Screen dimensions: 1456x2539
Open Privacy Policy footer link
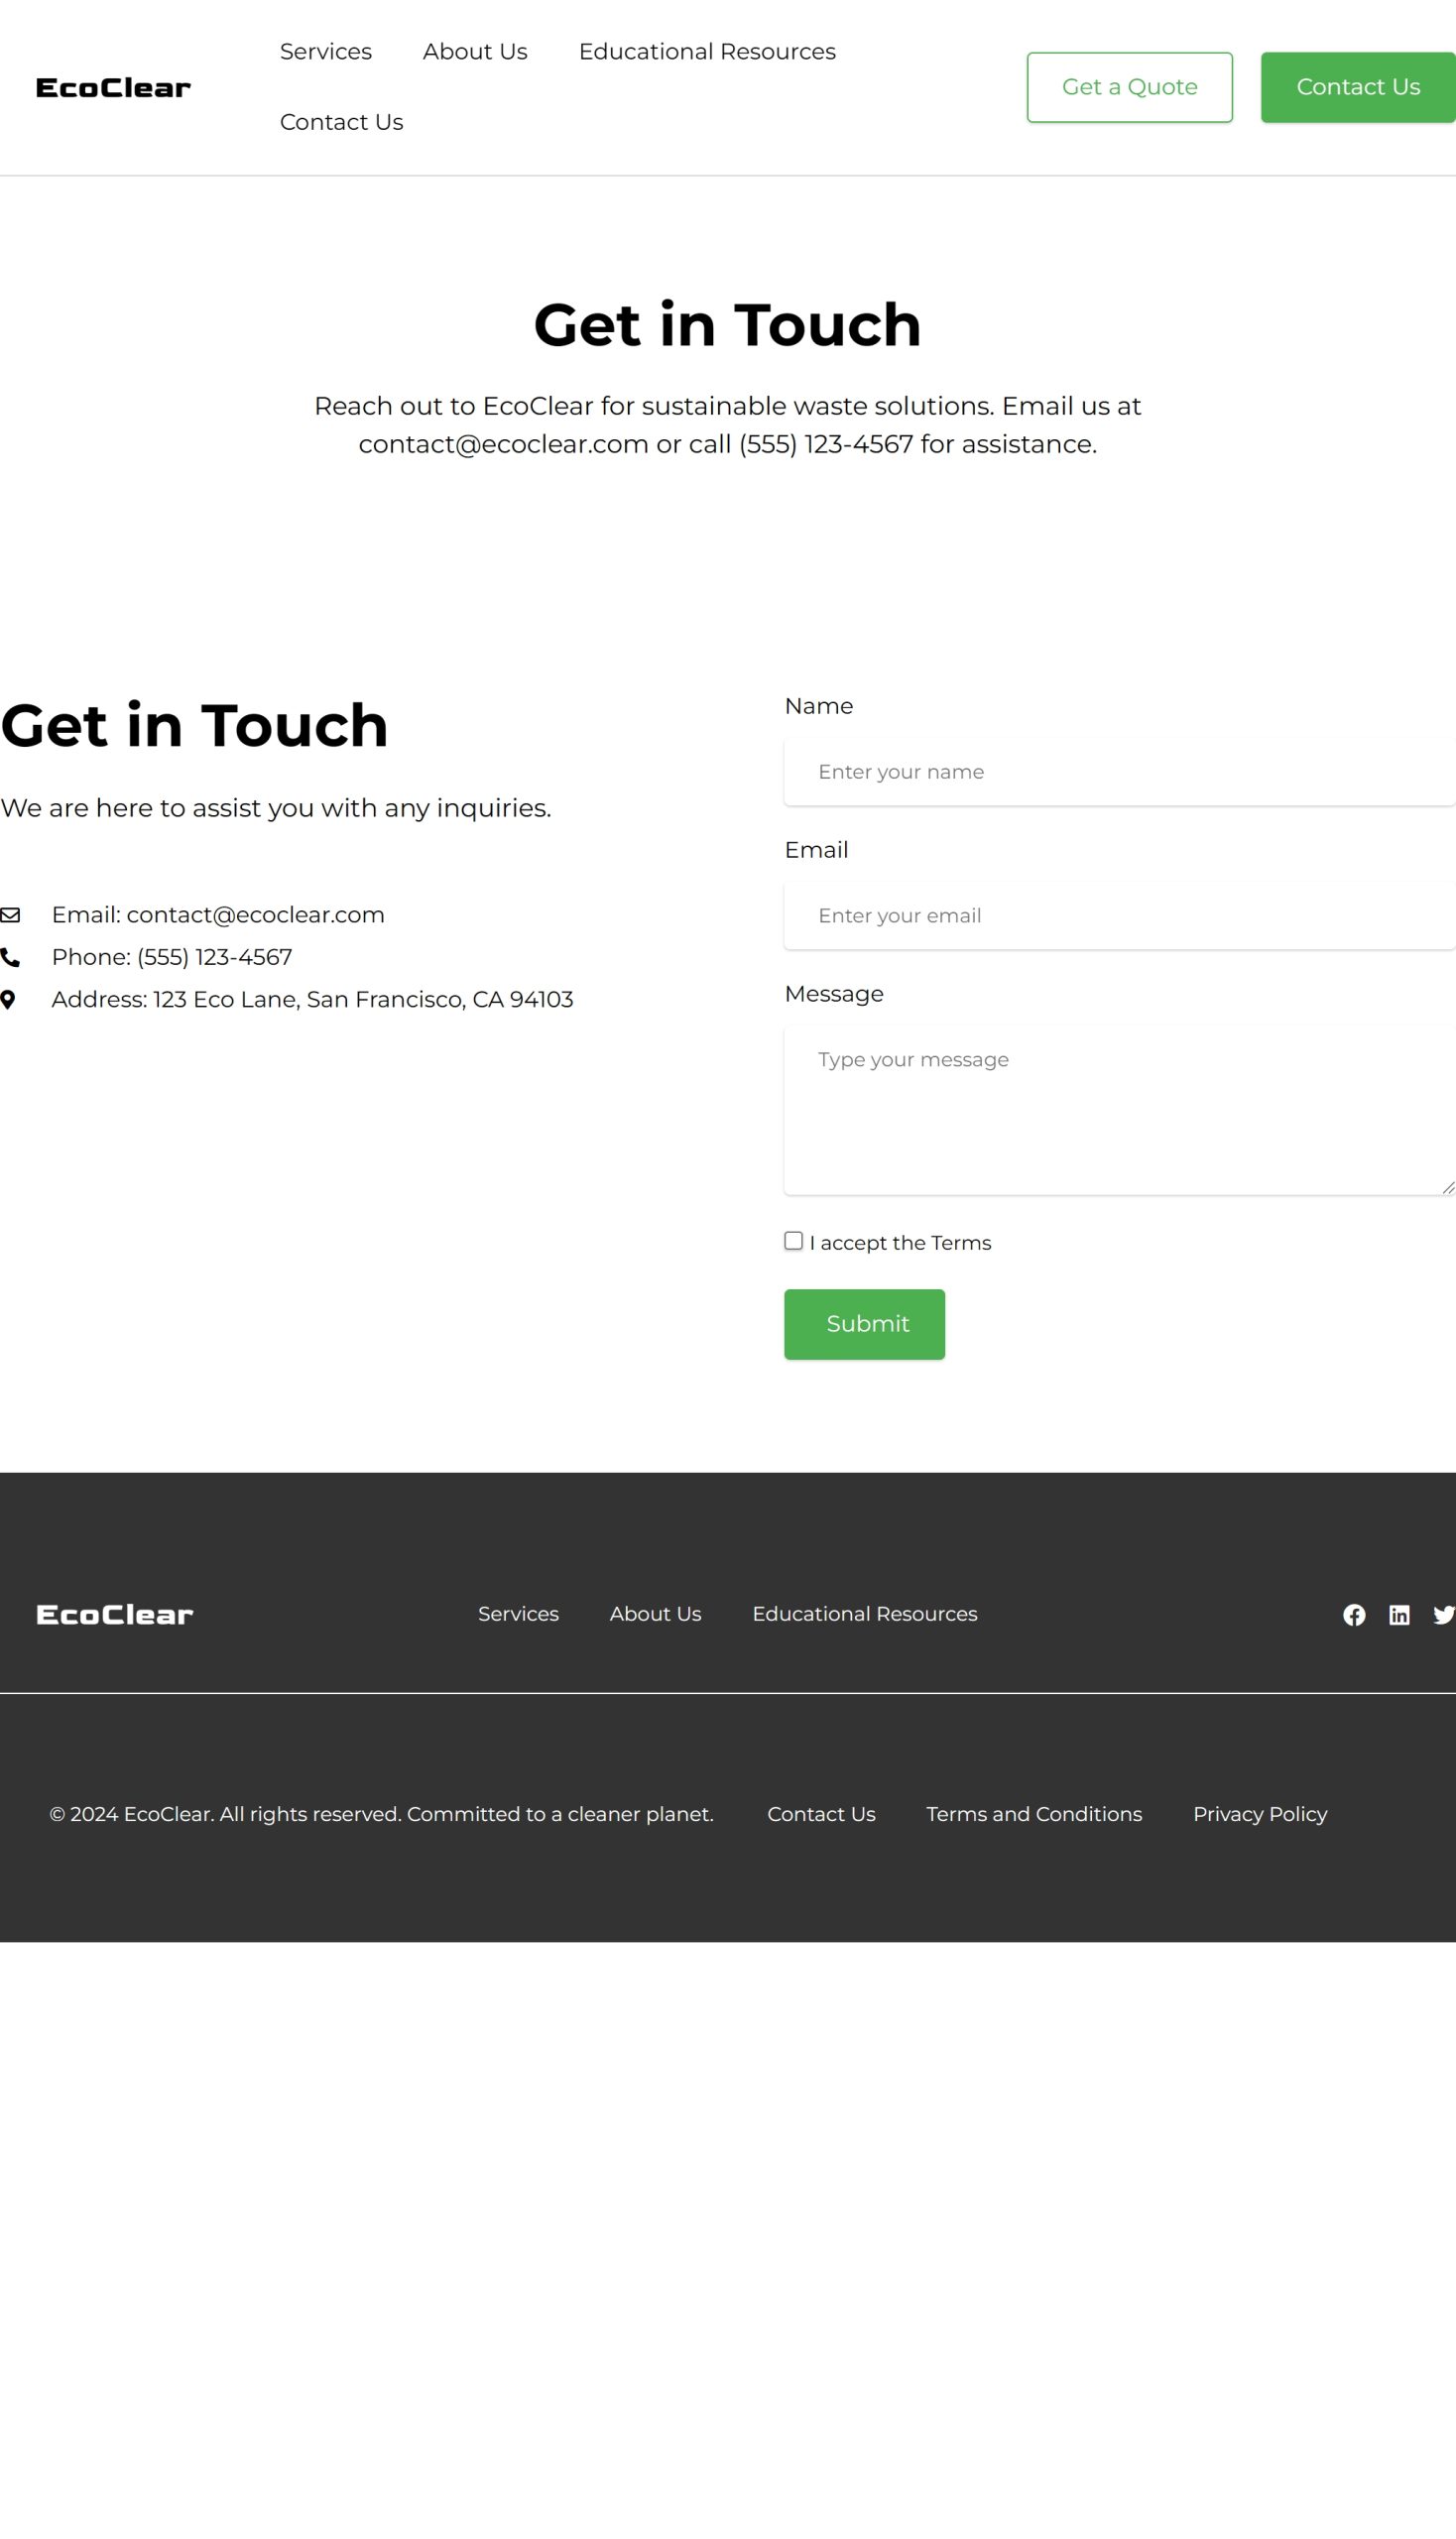1260,1814
